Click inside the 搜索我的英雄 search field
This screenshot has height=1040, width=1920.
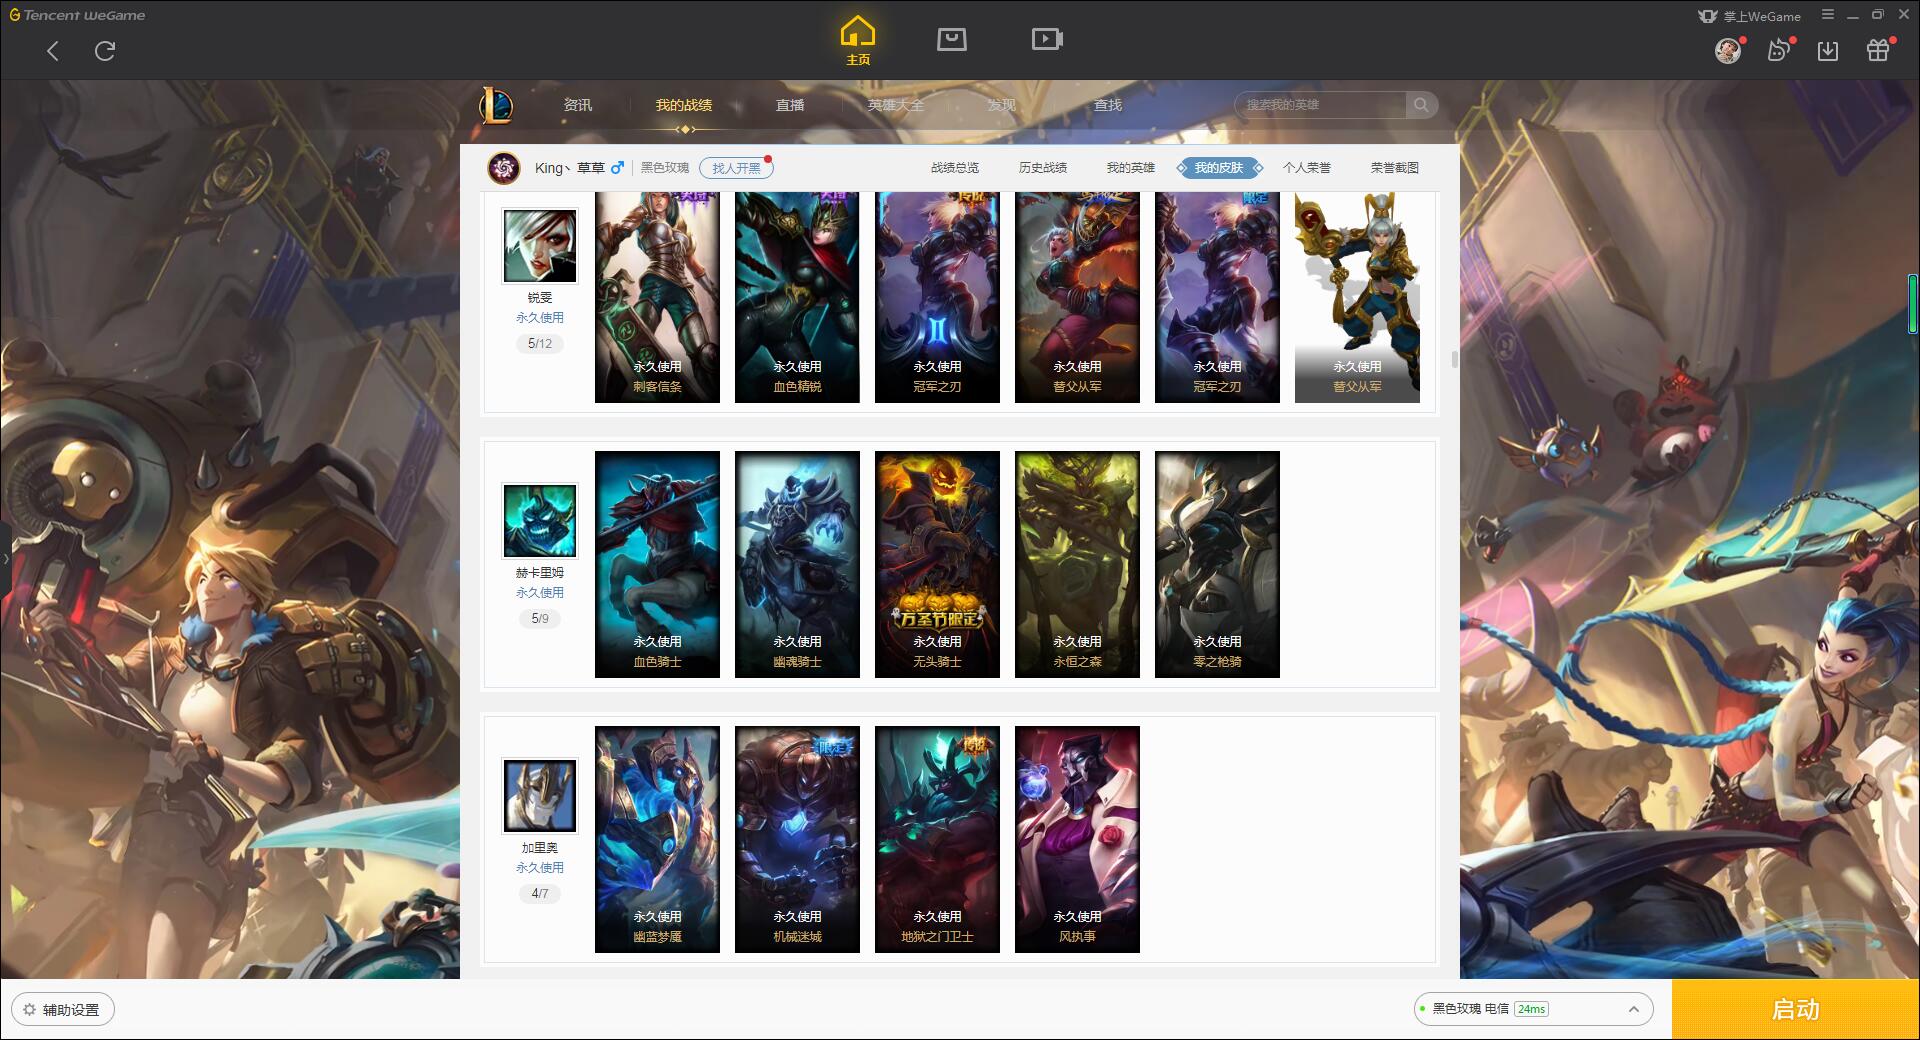point(1321,105)
